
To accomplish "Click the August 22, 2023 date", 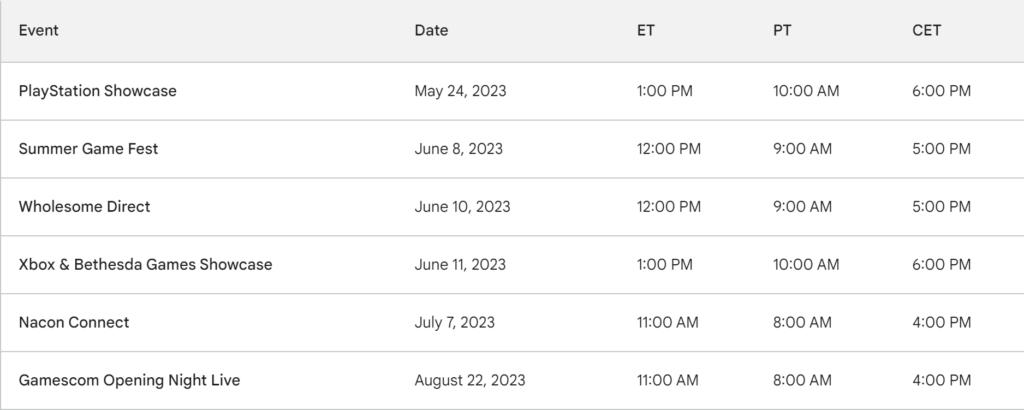I will pos(470,381).
